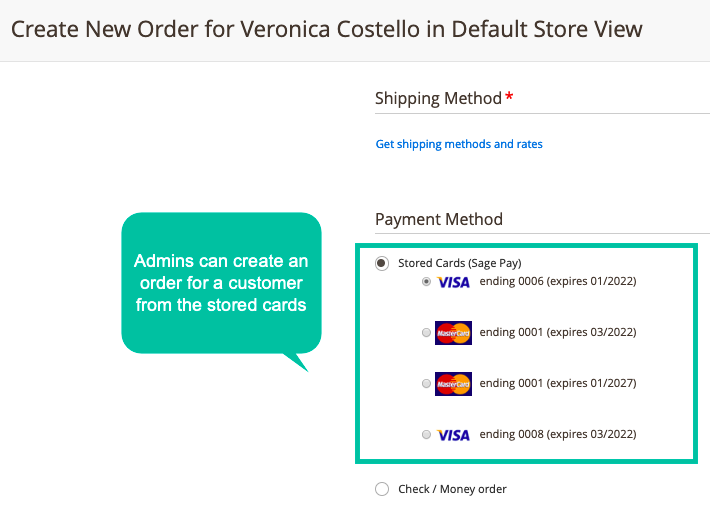This screenshot has height=506, width=710.
Task: Click the text ending 0001 (expires 03/2022)
Action: pyautogui.click(x=558, y=332)
